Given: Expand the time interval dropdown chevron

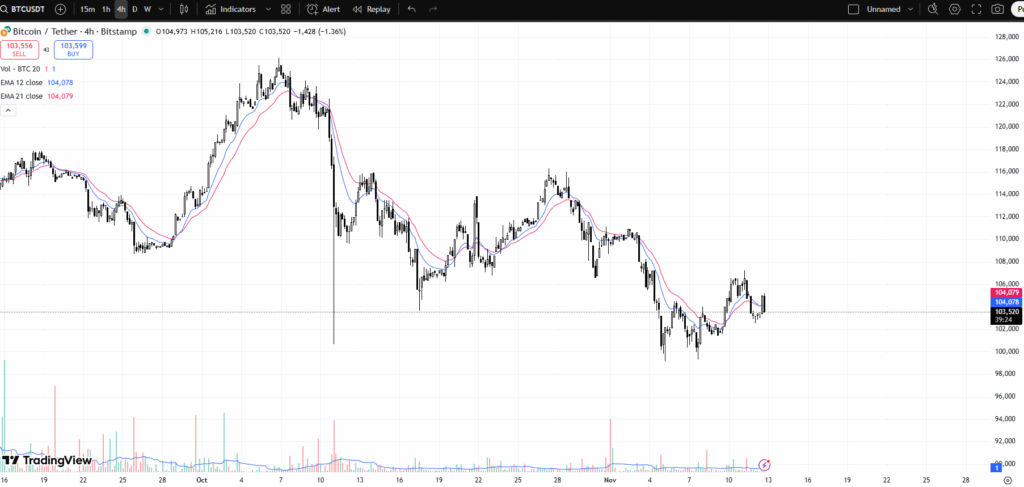Looking at the screenshot, I should click(162, 9).
